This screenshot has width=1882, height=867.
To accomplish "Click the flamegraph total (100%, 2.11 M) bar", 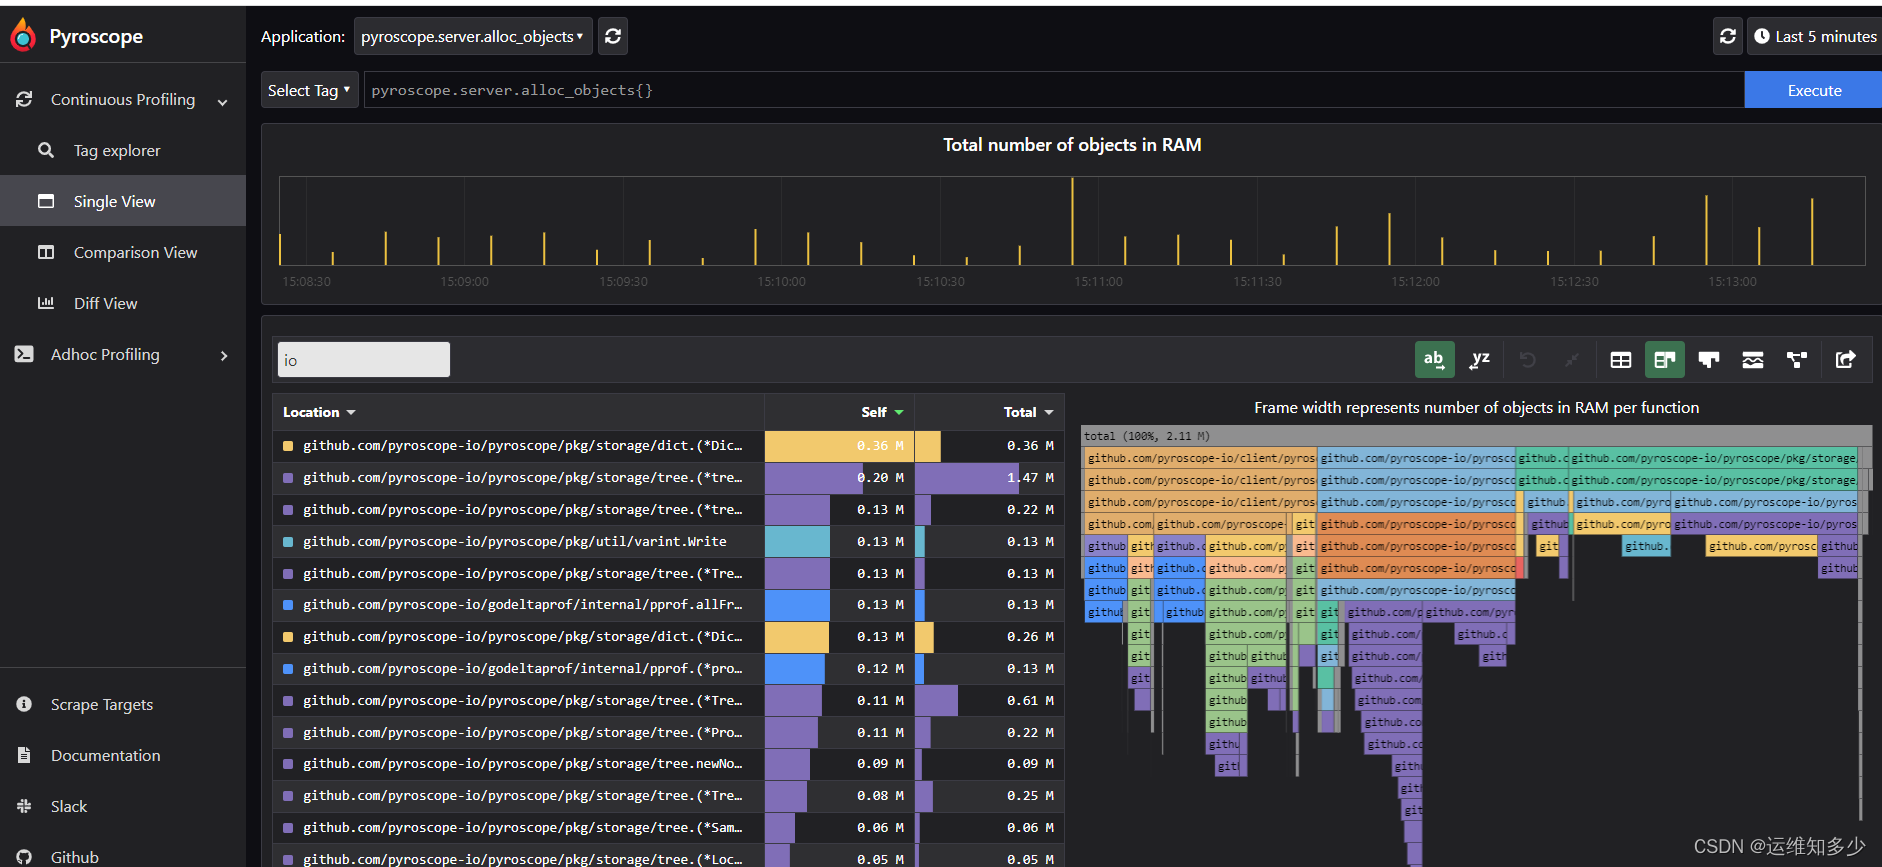I will (1476, 436).
